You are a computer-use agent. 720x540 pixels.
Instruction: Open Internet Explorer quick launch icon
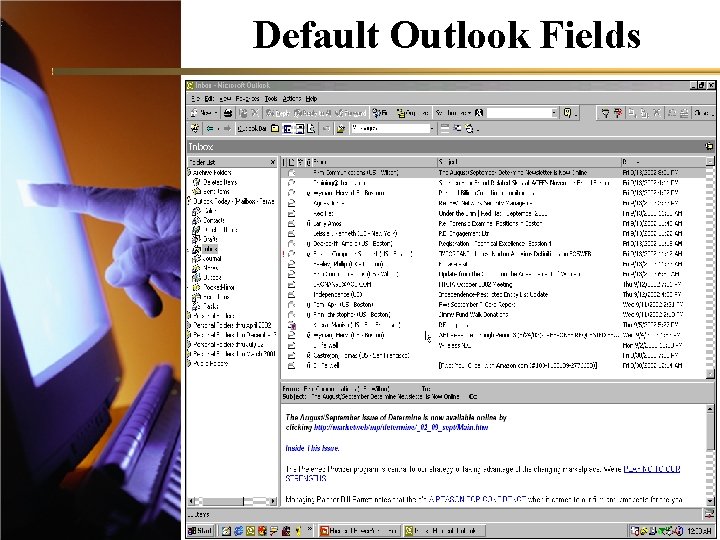point(238,531)
